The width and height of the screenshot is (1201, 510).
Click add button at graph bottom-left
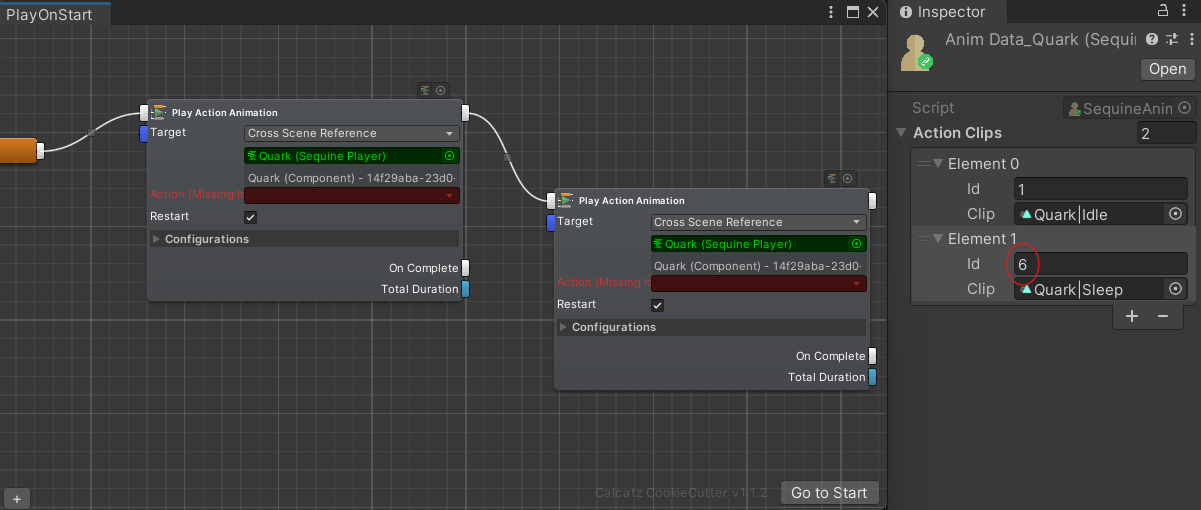click(x=17, y=498)
